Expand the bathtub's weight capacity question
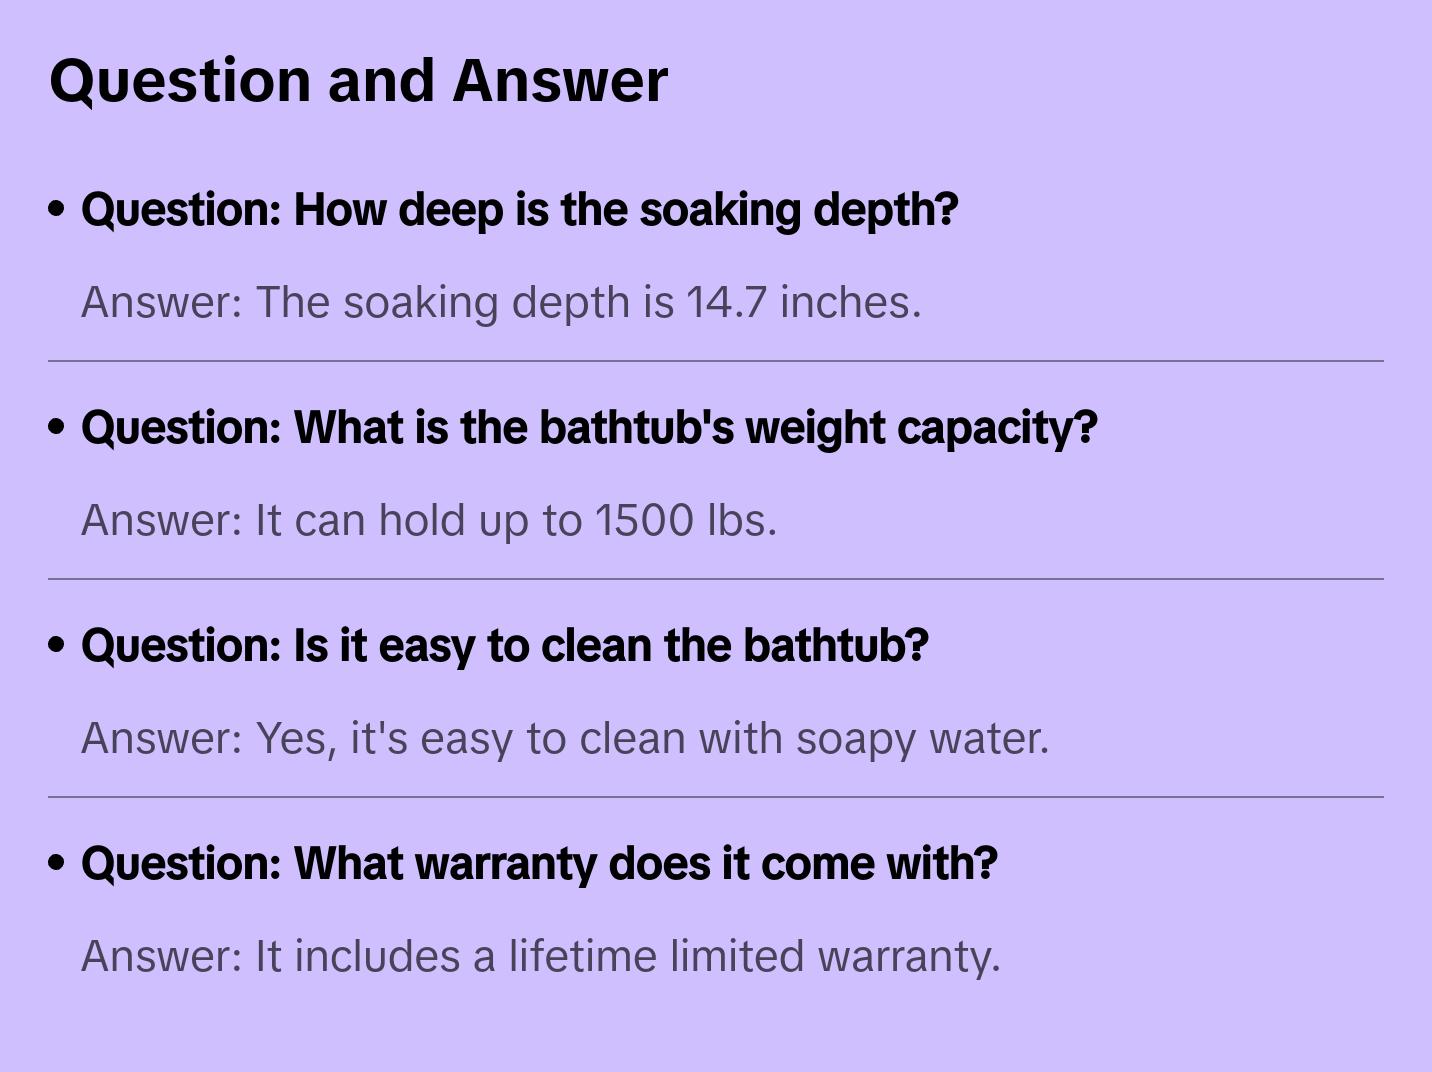Viewport: 1432px width, 1072px height. pos(589,428)
